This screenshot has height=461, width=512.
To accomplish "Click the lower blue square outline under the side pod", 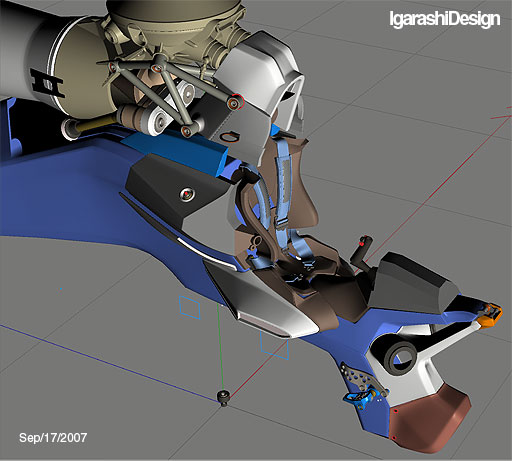I will click(x=275, y=345).
